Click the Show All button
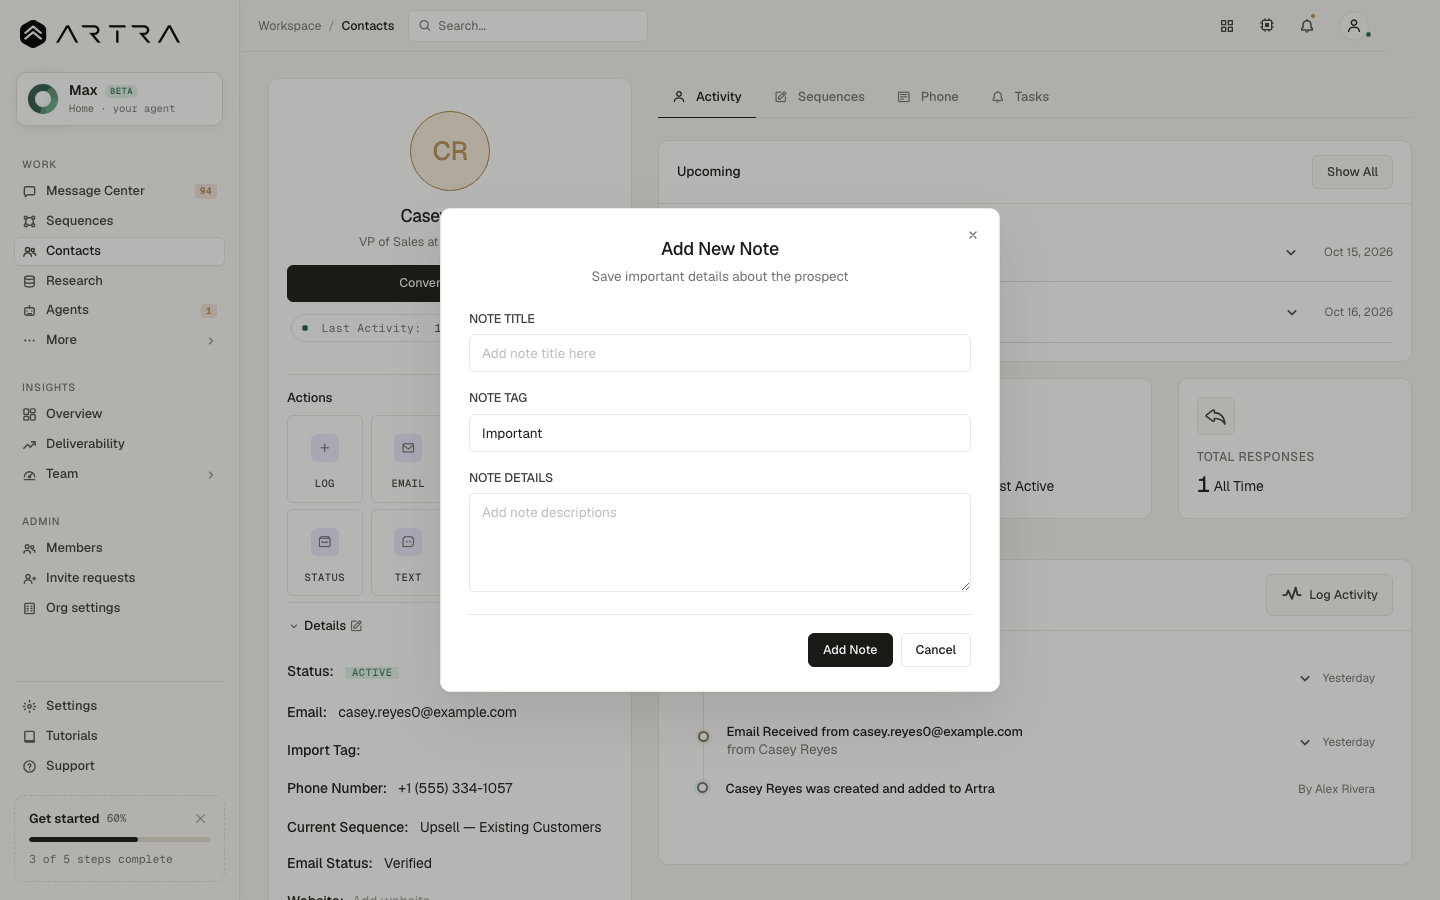Screen dimensions: 1440x900 point(1352,172)
